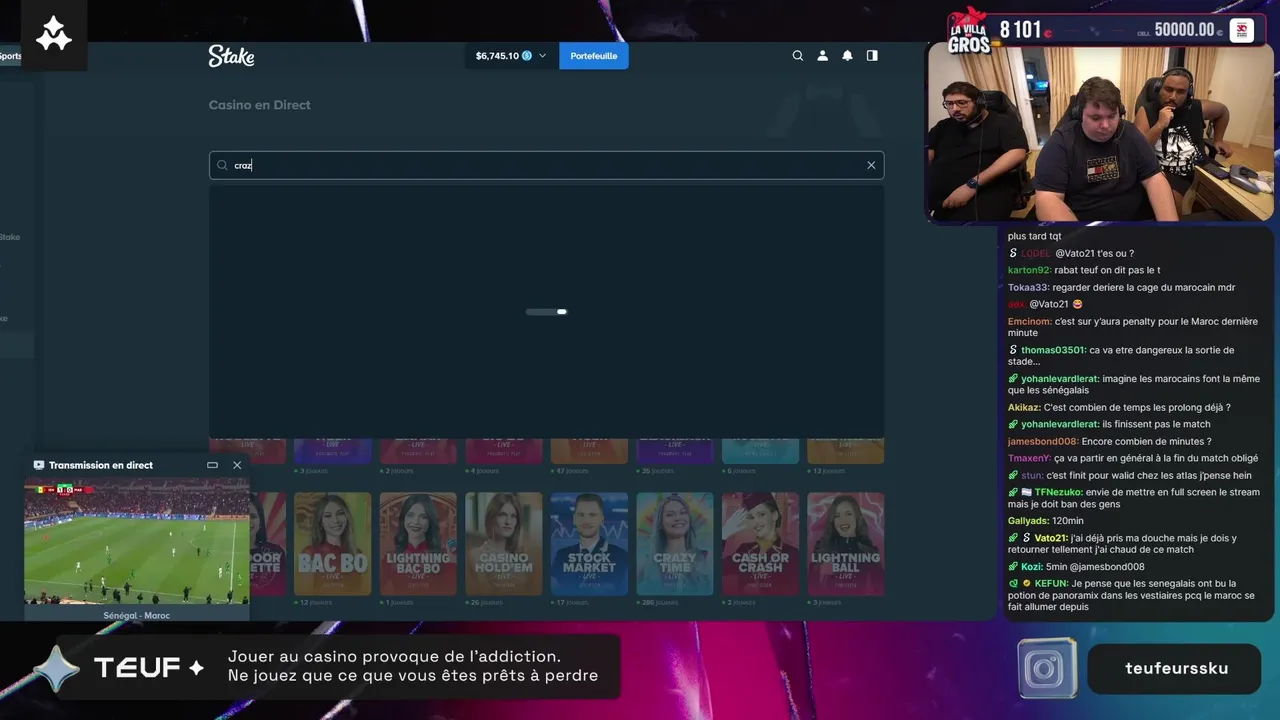This screenshot has height=720, width=1280.
Task: Clear the search field with X
Action: (x=871, y=165)
